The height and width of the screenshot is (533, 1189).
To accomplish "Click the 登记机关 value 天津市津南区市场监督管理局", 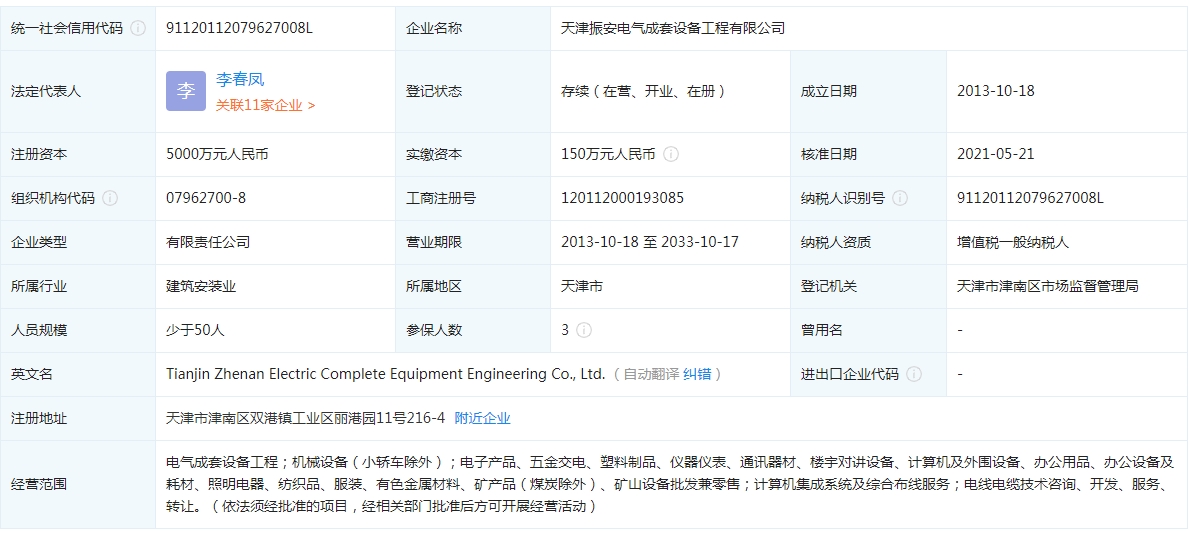I will click(1047, 286).
